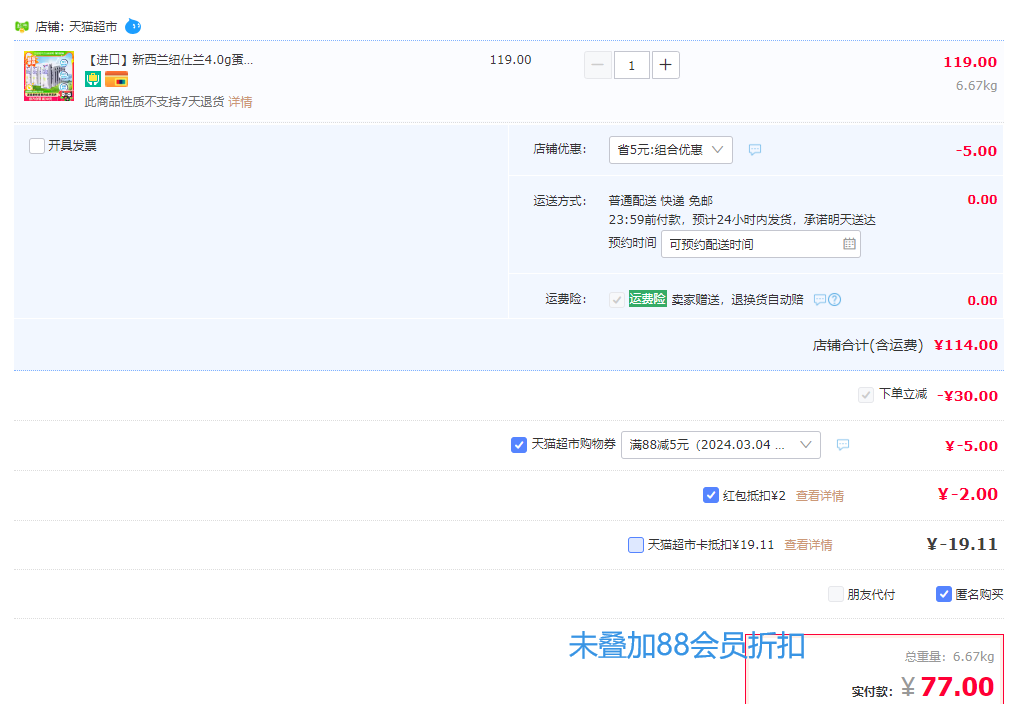Toggle the 下单立减 checkbox

(x=865, y=395)
